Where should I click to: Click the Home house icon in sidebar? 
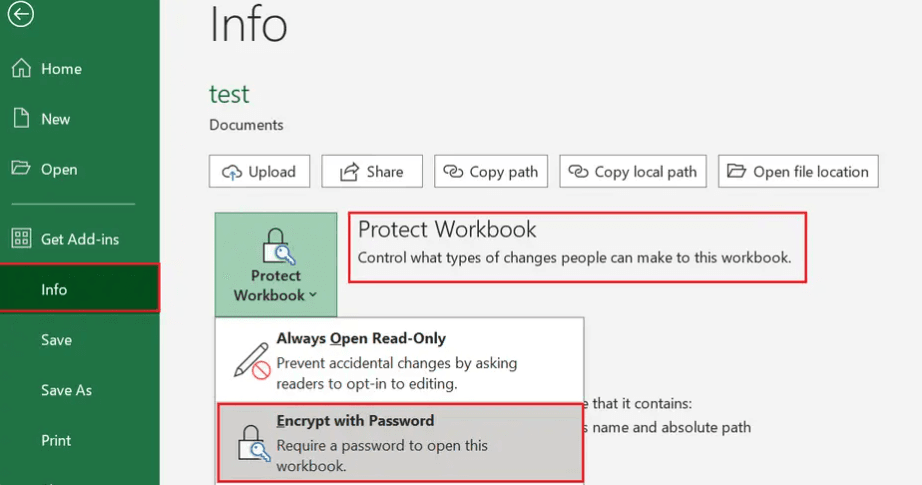[x=20, y=69]
